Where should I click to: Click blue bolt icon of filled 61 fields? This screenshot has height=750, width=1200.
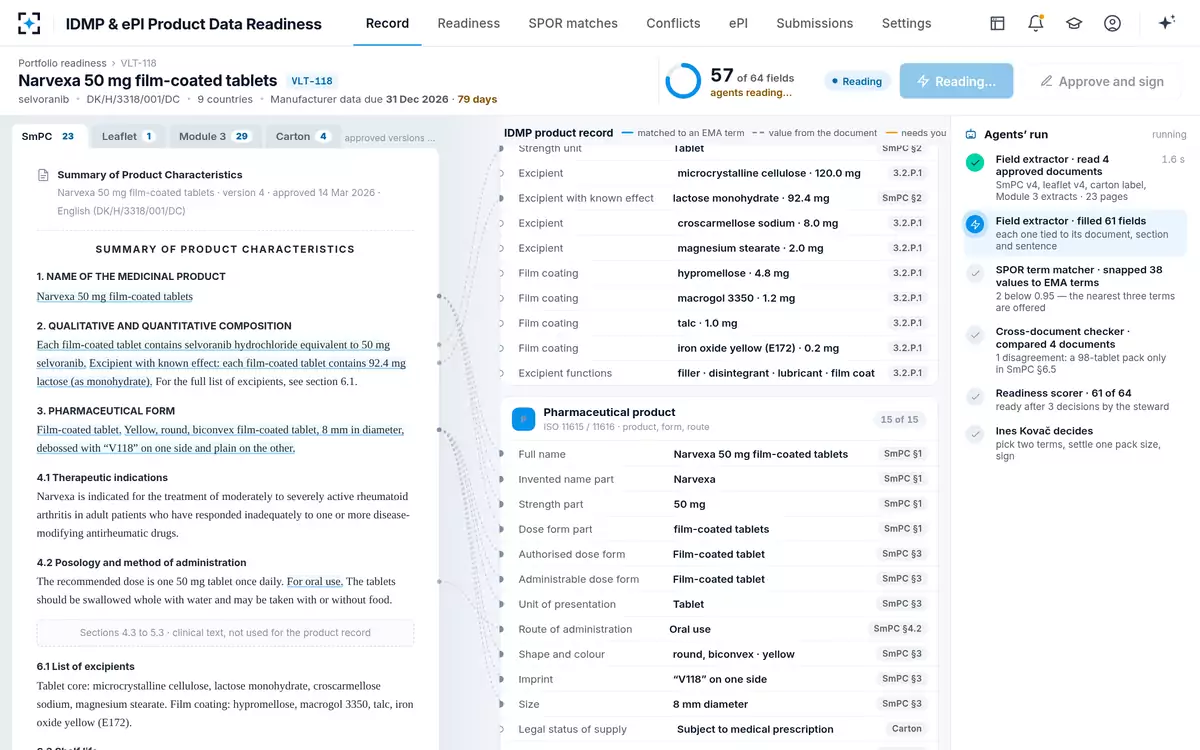[x=975, y=225]
